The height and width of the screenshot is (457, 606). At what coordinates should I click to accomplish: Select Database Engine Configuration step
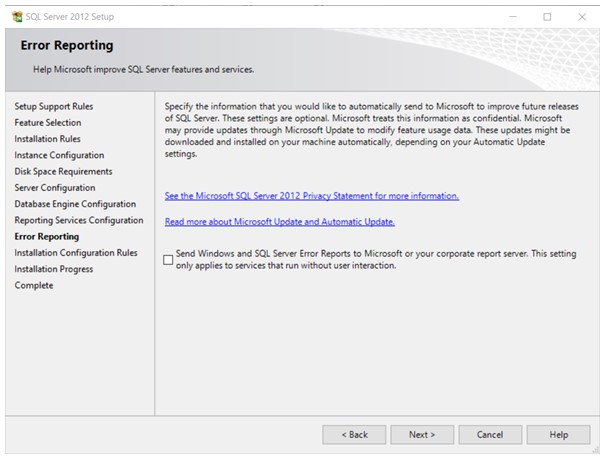tap(75, 204)
